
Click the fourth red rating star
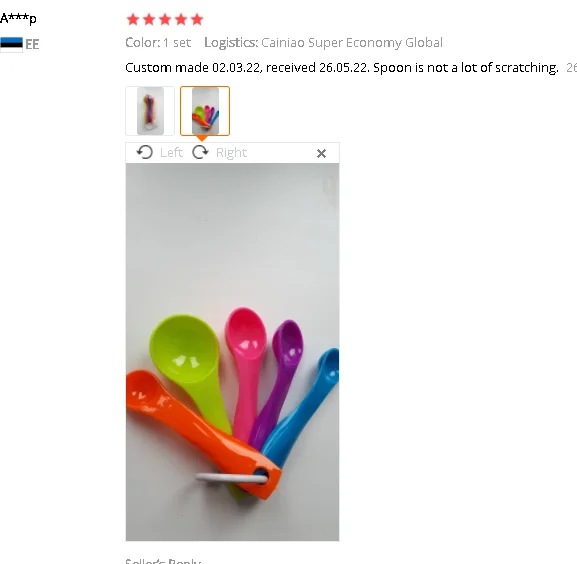pyautogui.click(x=181, y=19)
